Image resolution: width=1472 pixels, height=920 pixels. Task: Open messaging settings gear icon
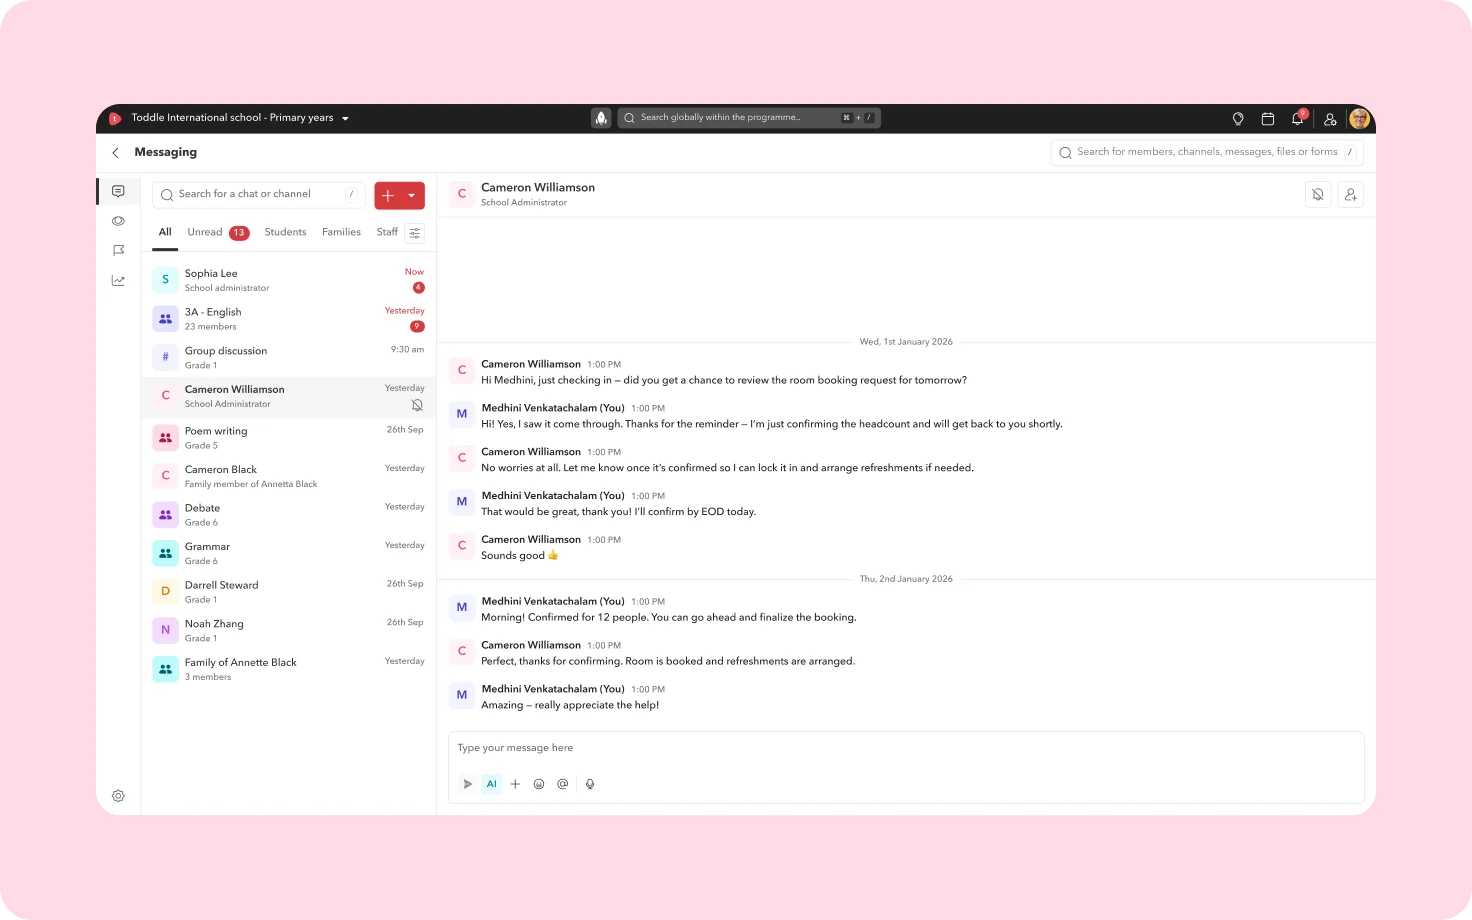118,796
